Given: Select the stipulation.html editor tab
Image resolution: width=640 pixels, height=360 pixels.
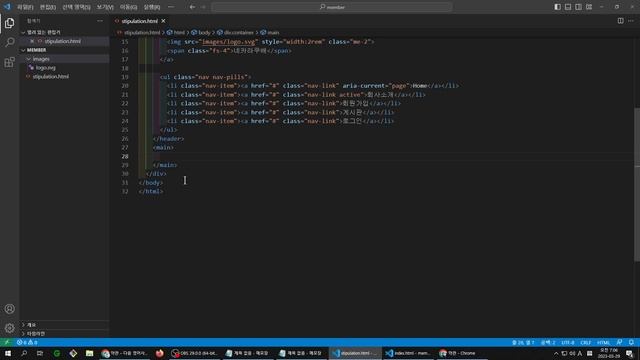Looking at the screenshot, I should pyautogui.click(x=139, y=21).
